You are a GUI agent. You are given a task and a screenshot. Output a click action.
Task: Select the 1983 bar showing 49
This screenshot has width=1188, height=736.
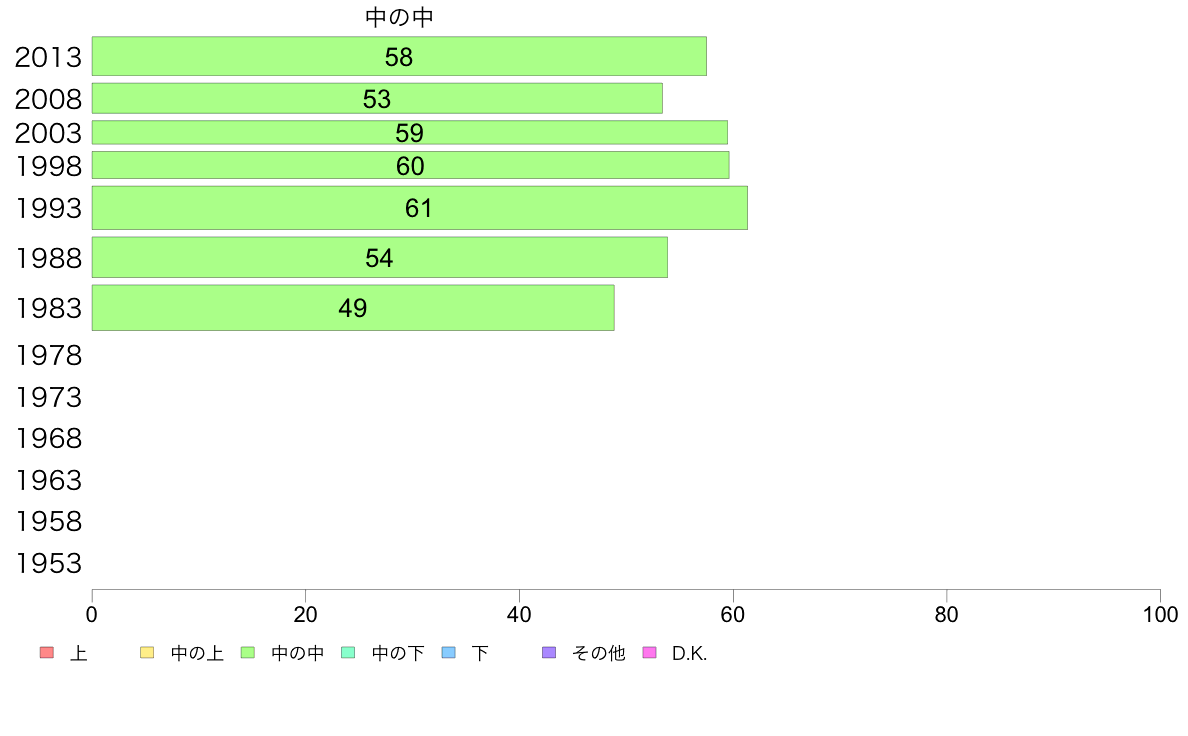pyautogui.click(x=353, y=308)
